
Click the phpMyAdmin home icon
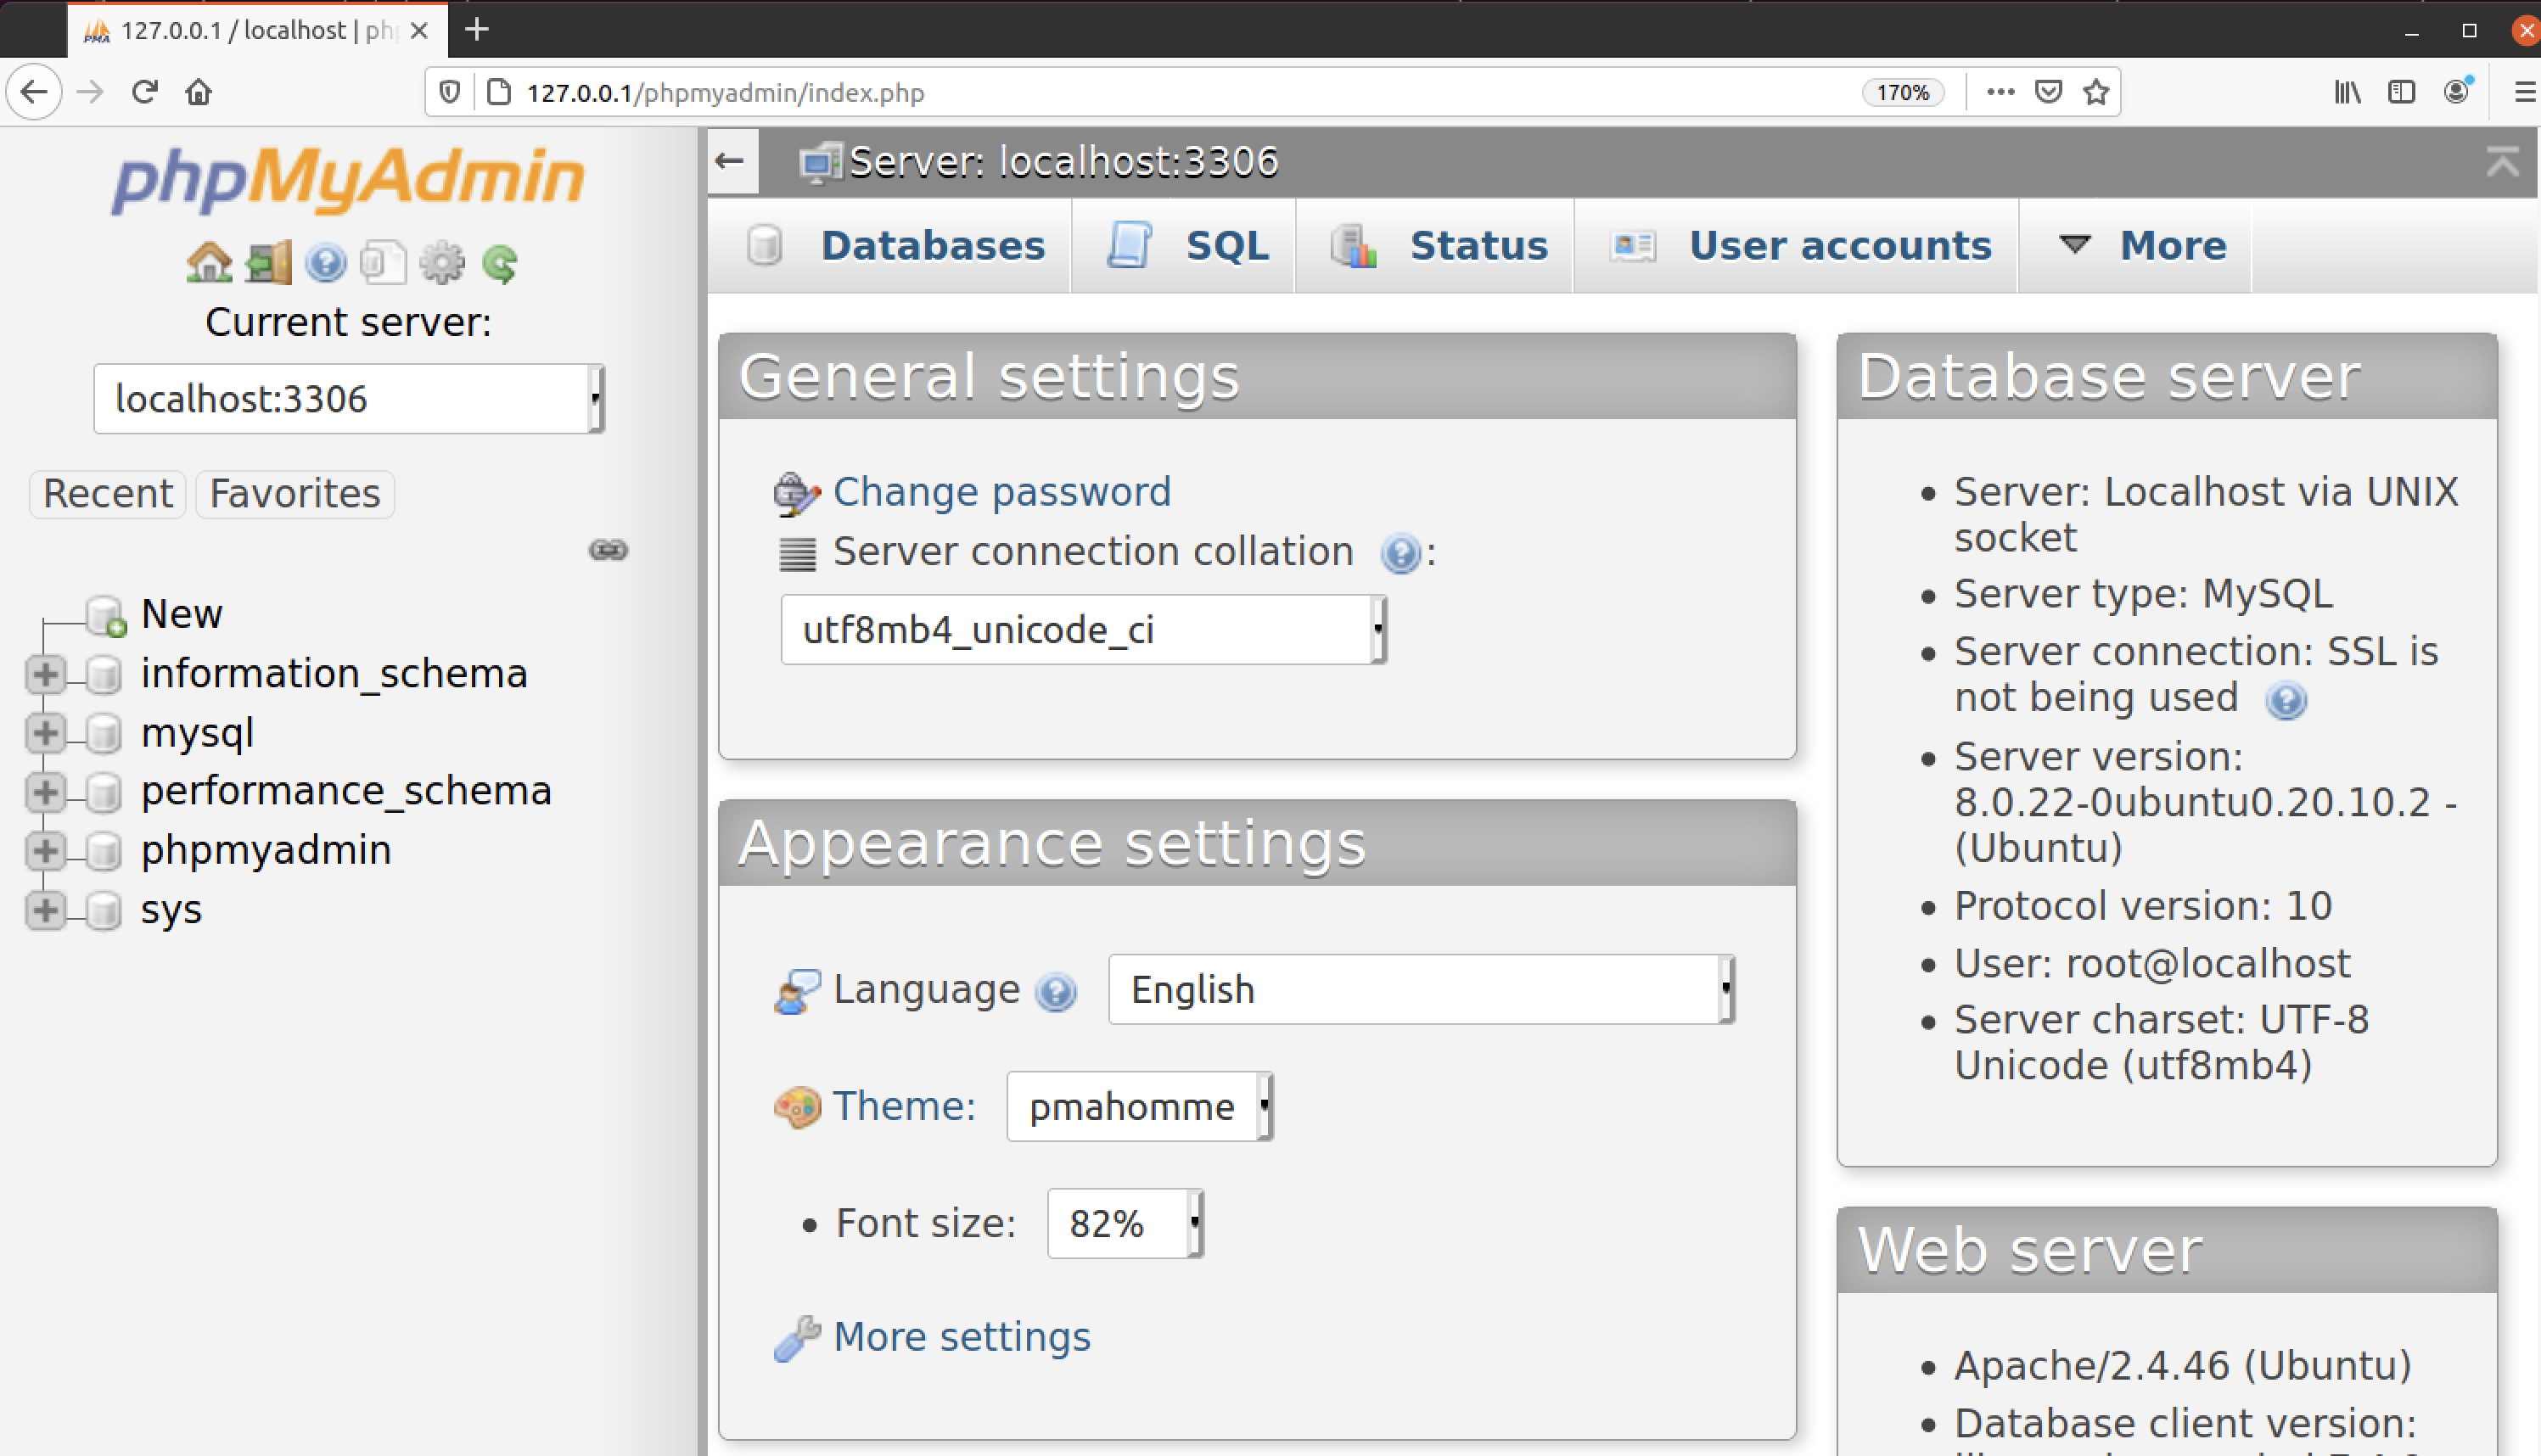208,263
